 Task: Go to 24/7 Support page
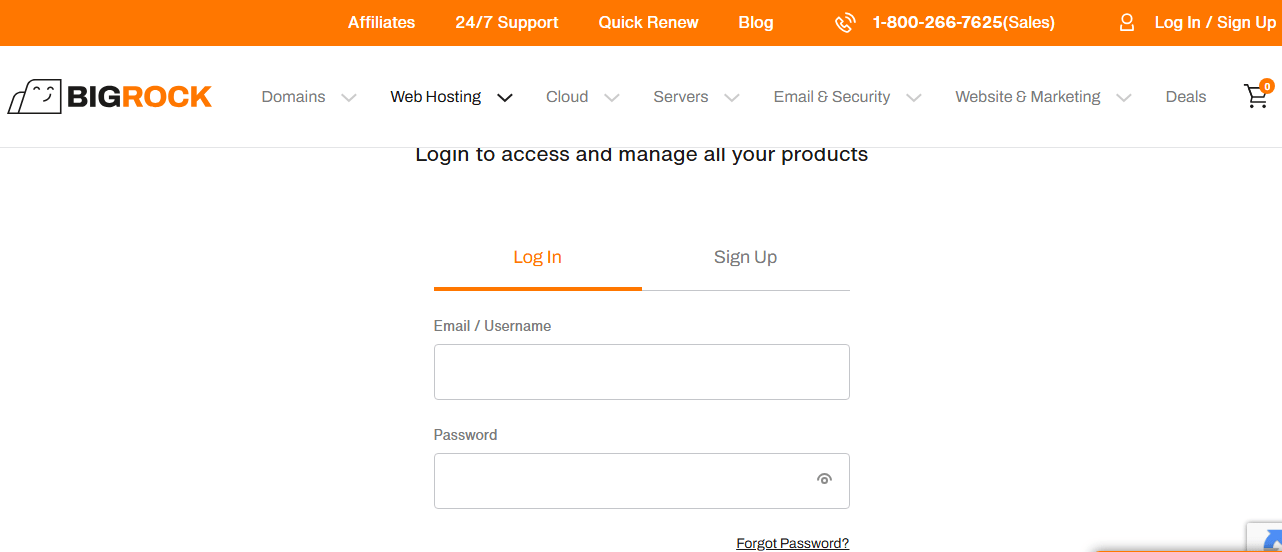(506, 23)
